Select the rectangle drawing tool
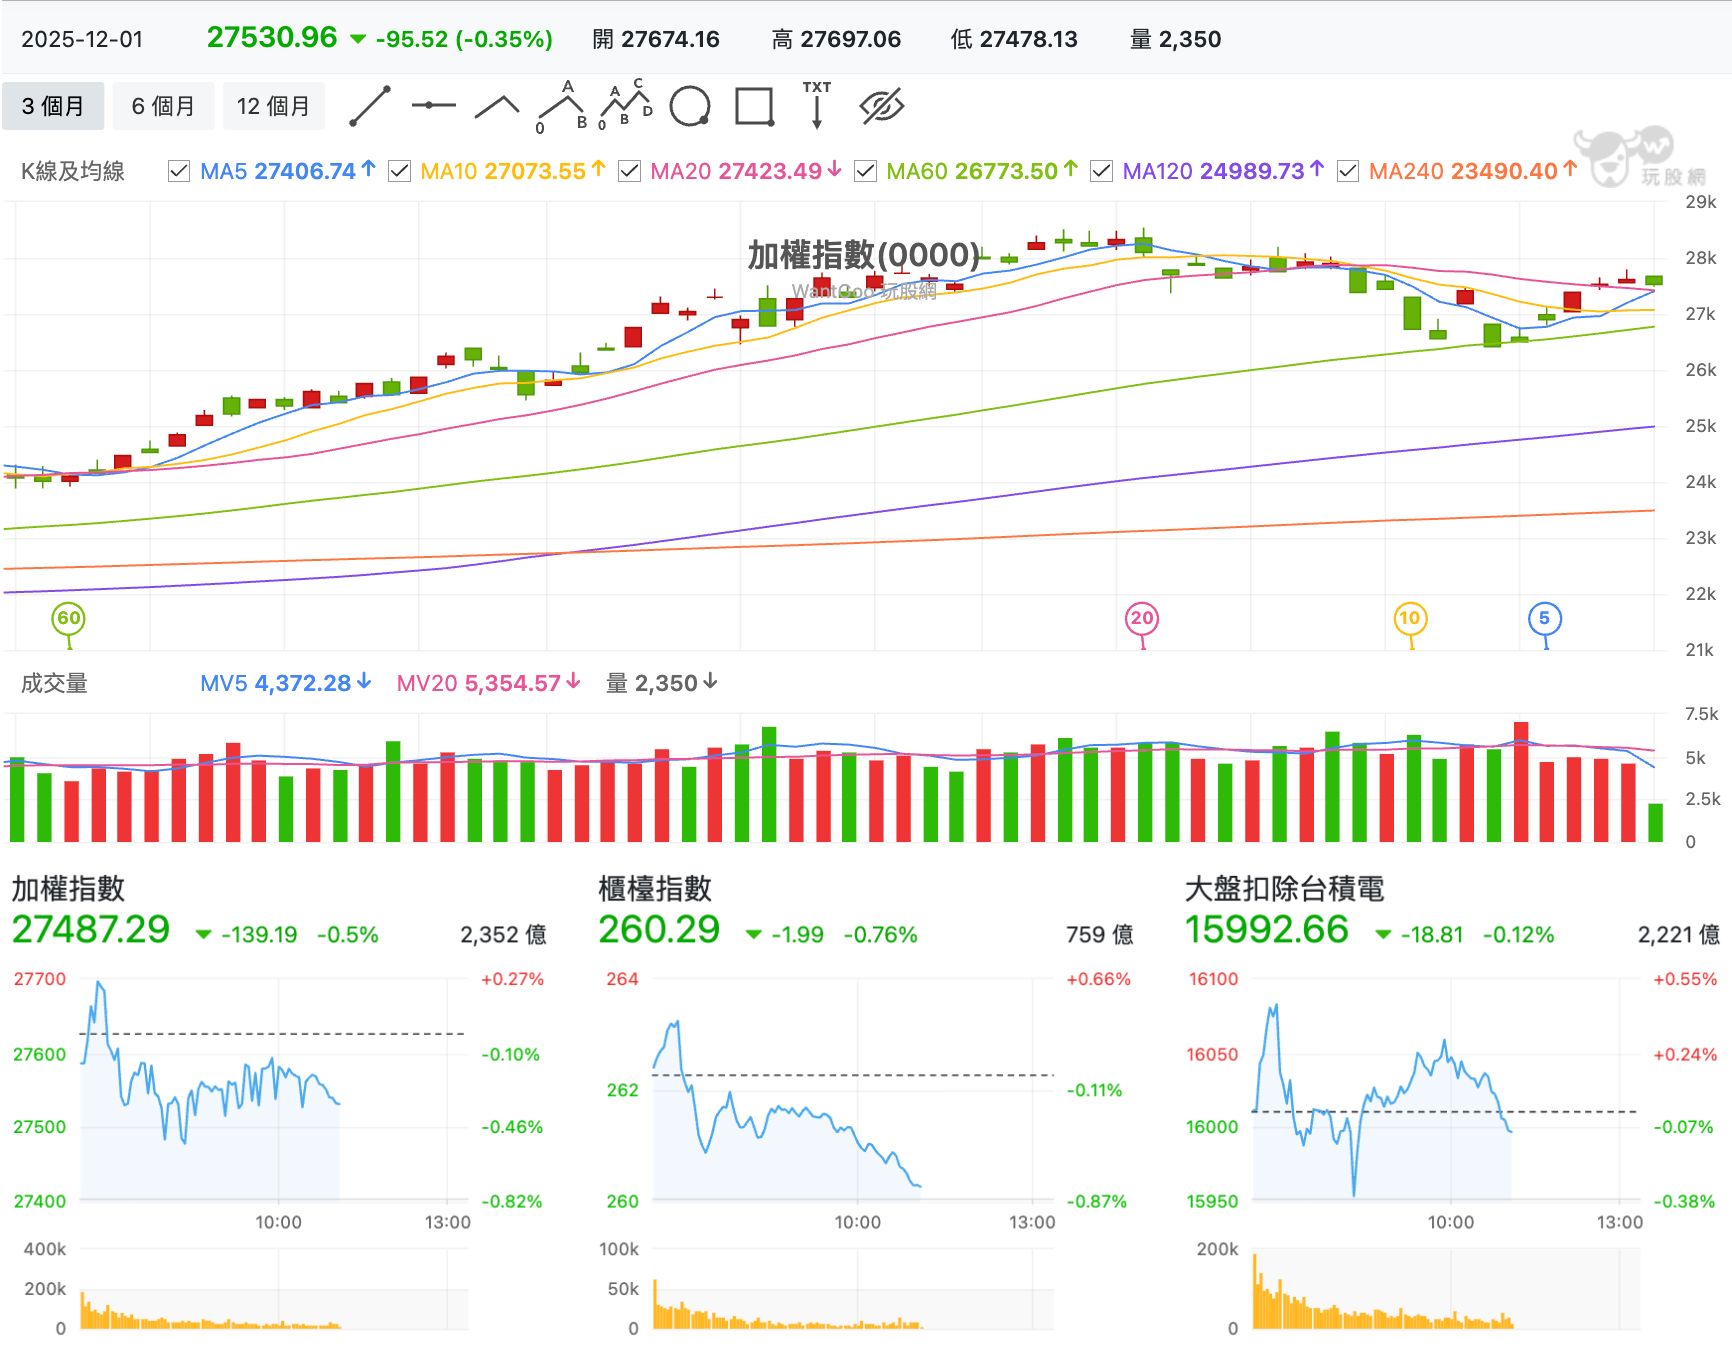1732x1346 pixels. pos(754,106)
